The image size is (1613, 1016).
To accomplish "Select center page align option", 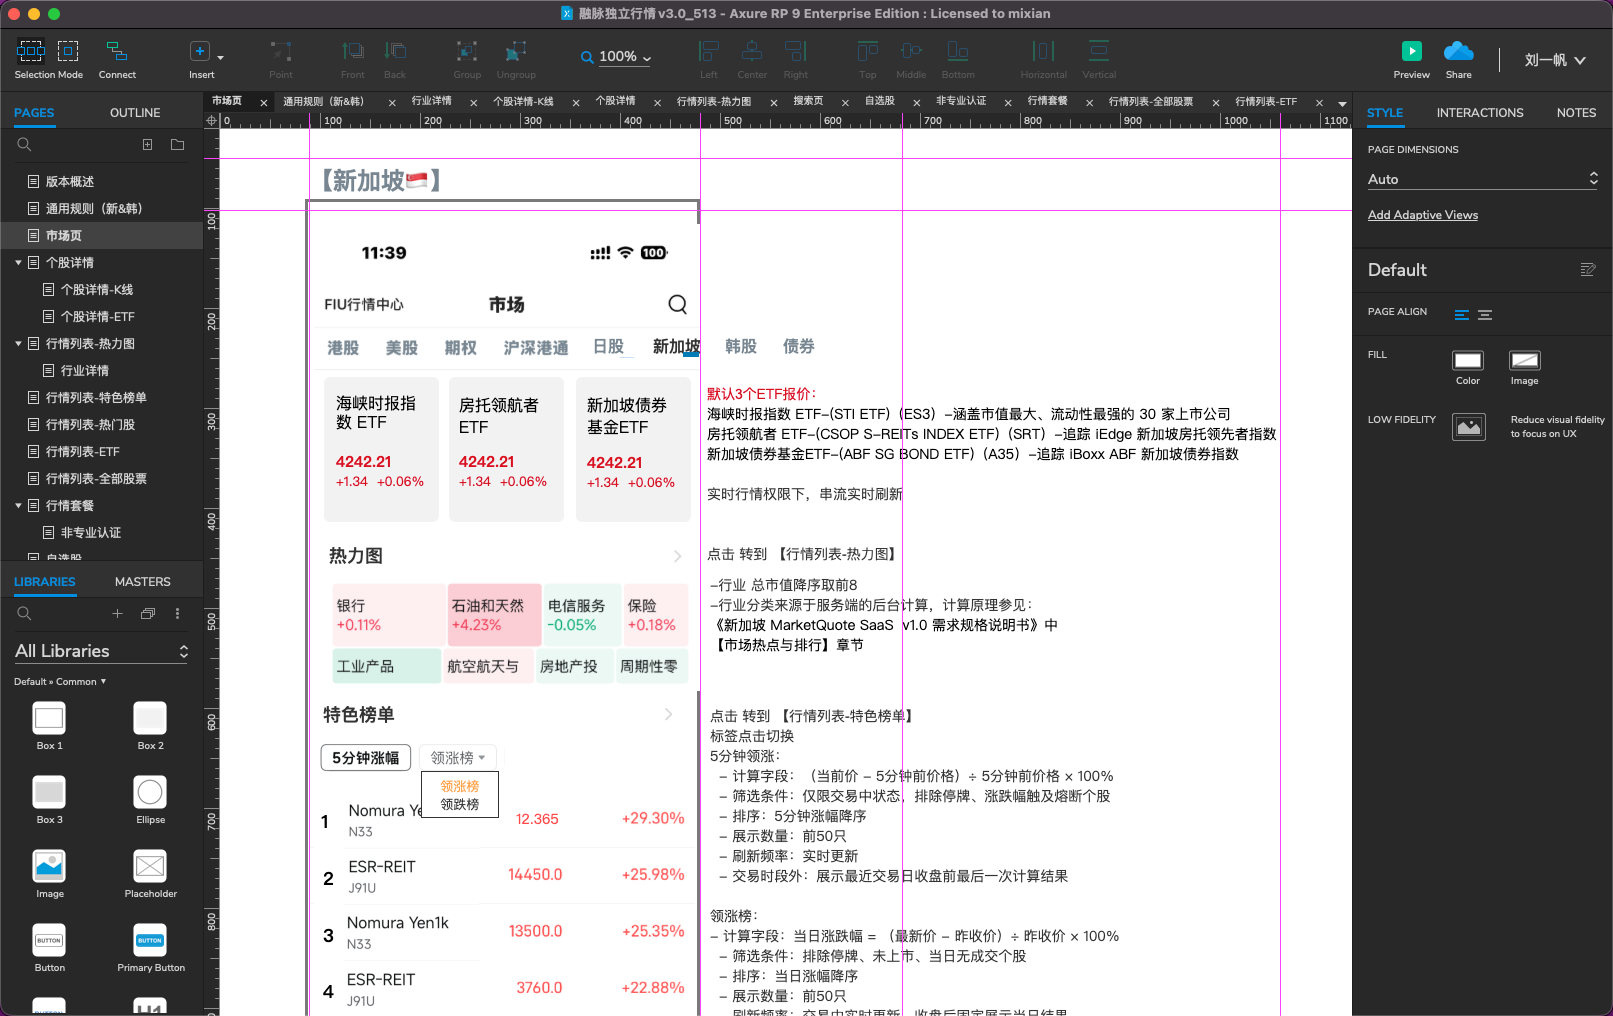I will (x=1485, y=315).
